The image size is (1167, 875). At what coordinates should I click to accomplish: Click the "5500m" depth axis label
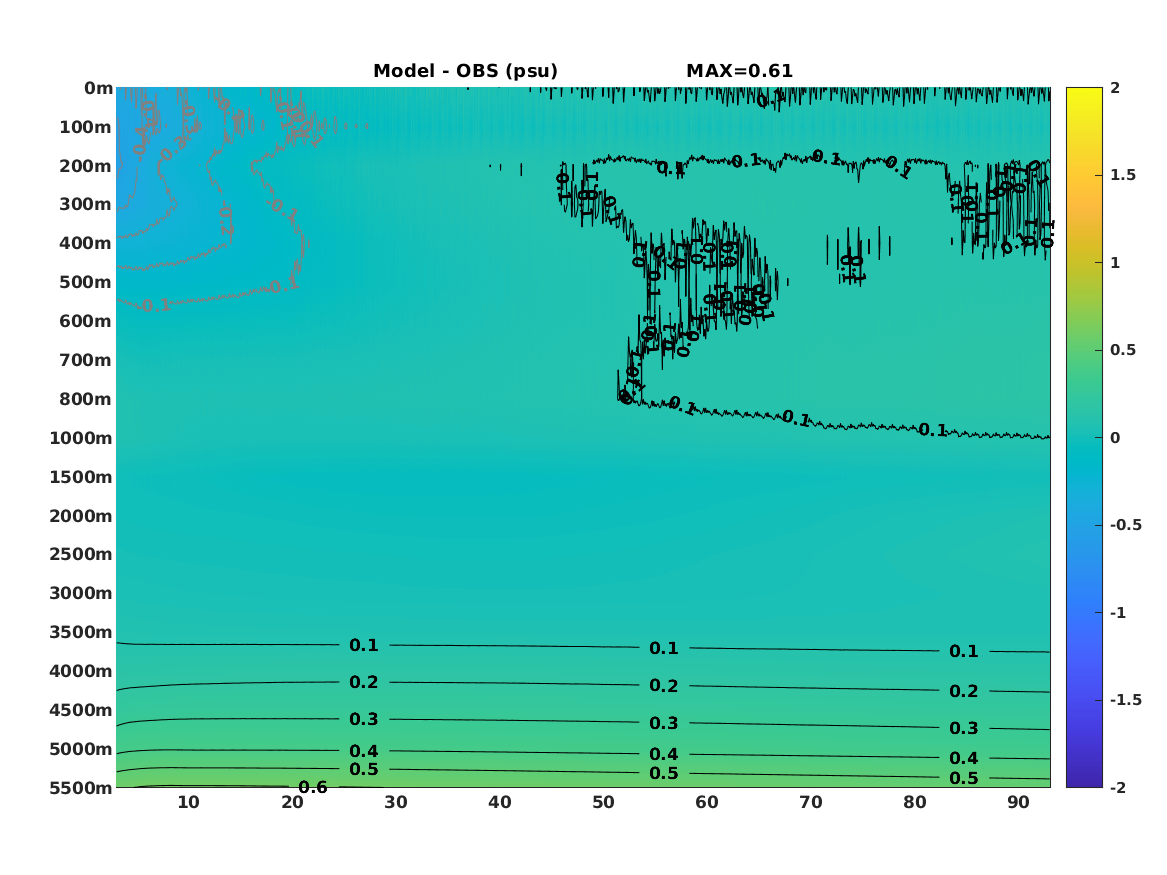point(81,788)
